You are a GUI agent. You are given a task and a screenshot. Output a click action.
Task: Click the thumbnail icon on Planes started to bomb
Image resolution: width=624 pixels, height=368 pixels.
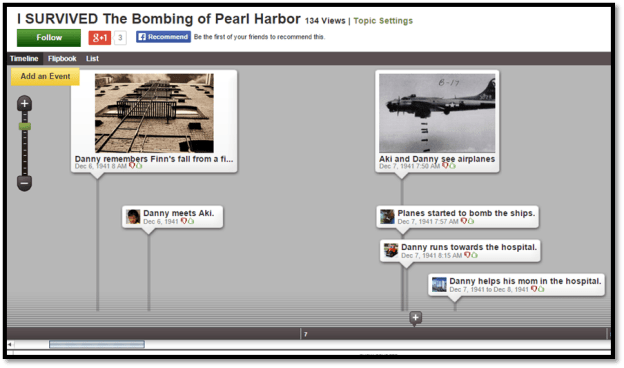pyautogui.click(x=387, y=217)
